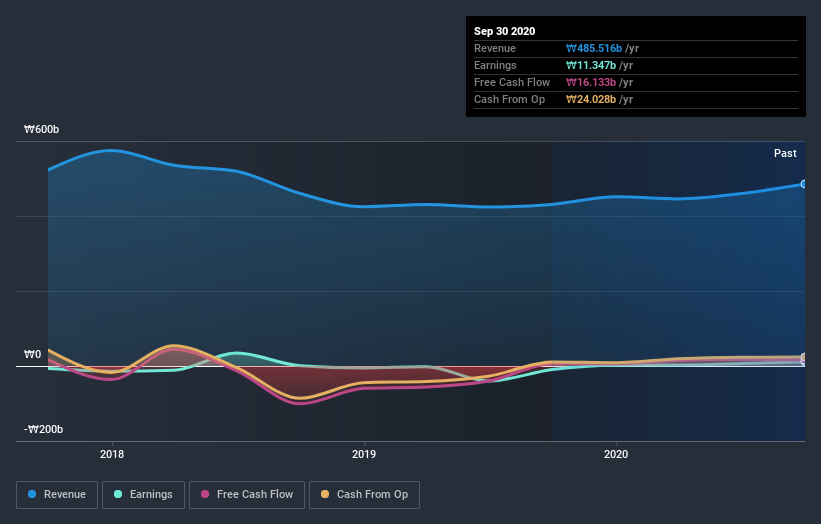Screen dimensions: 821x524
Task: Click the Cash From Op label in tooltip
Action: (509, 99)
